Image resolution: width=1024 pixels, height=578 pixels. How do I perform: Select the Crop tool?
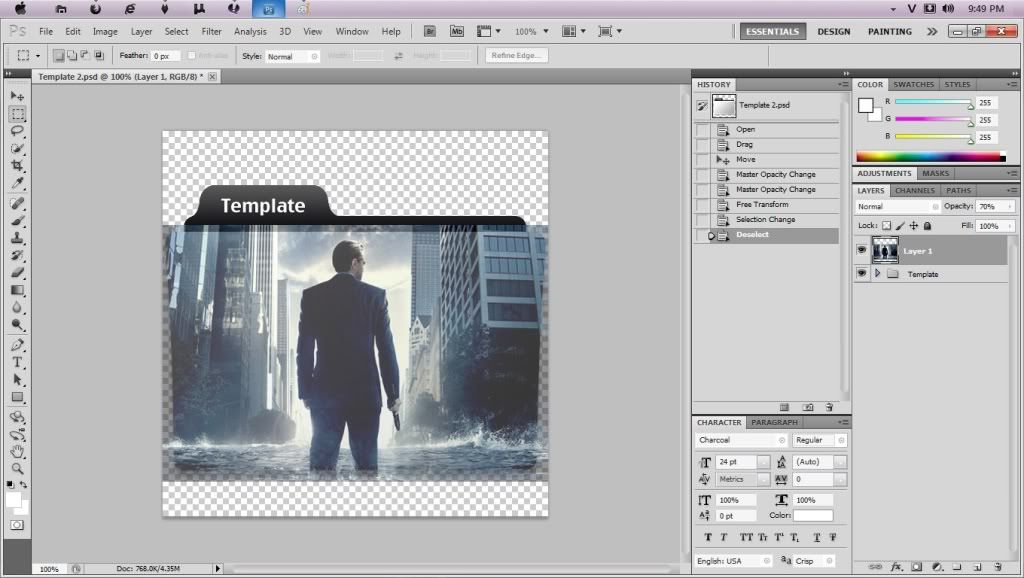(17, 165)
